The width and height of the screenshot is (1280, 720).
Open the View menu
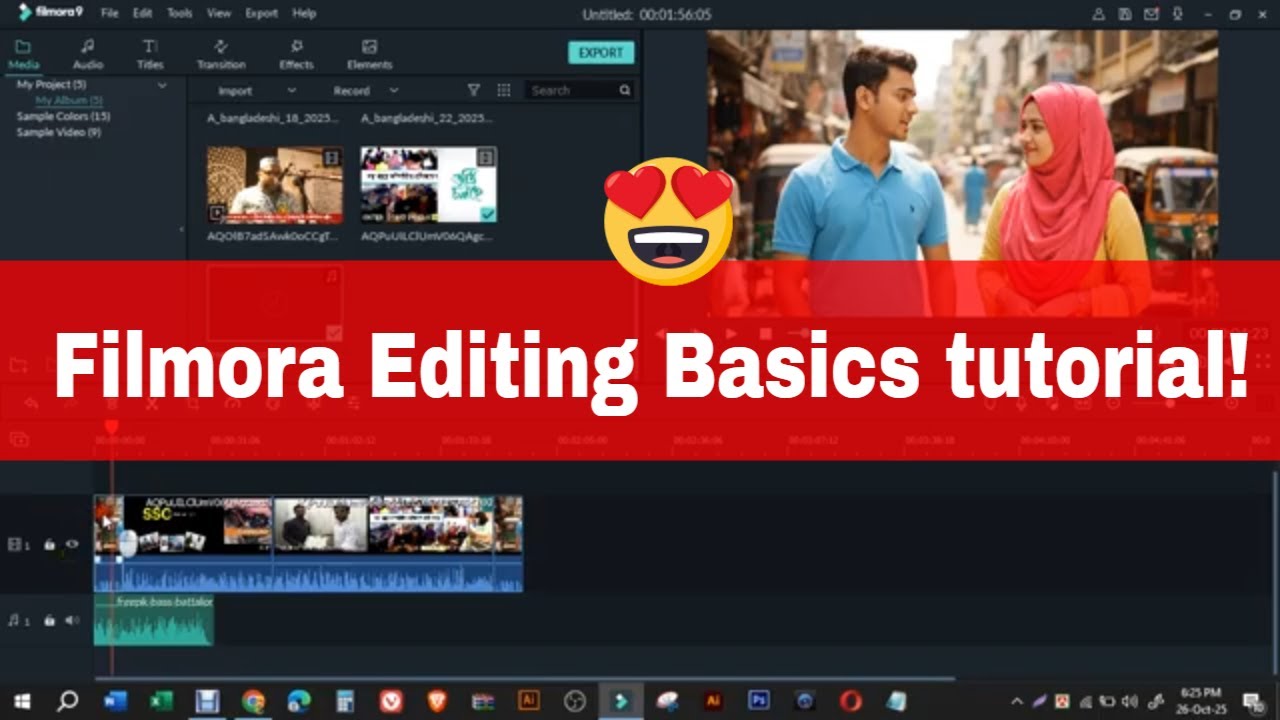click(x=219, y=13)
